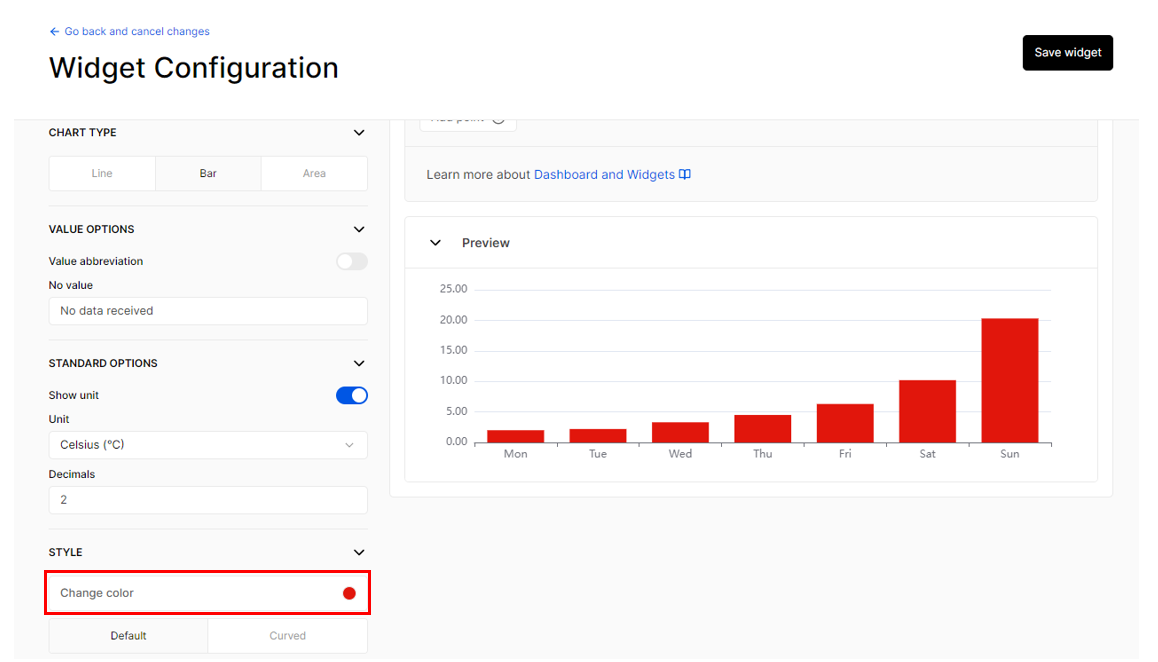Click the Widget Configuration heading
The height and width of the screenshot is (662, 1158).
point(193,68)
